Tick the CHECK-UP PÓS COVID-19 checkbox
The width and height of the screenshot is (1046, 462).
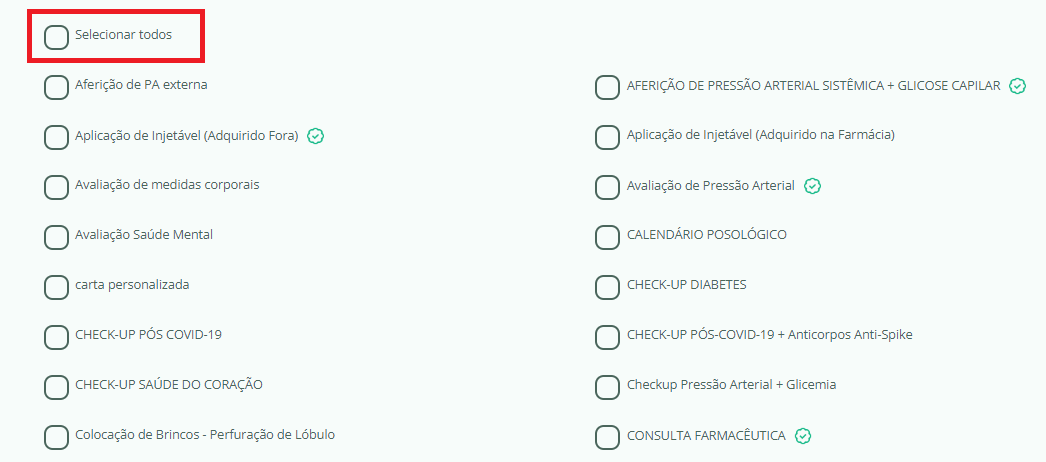click(57, 337)
